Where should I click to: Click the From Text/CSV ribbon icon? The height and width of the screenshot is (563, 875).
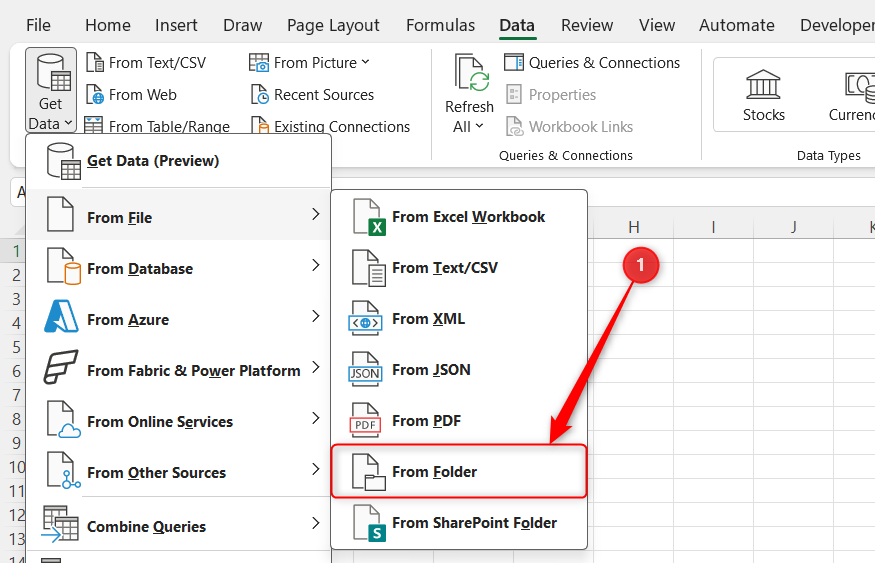[95, 62]
